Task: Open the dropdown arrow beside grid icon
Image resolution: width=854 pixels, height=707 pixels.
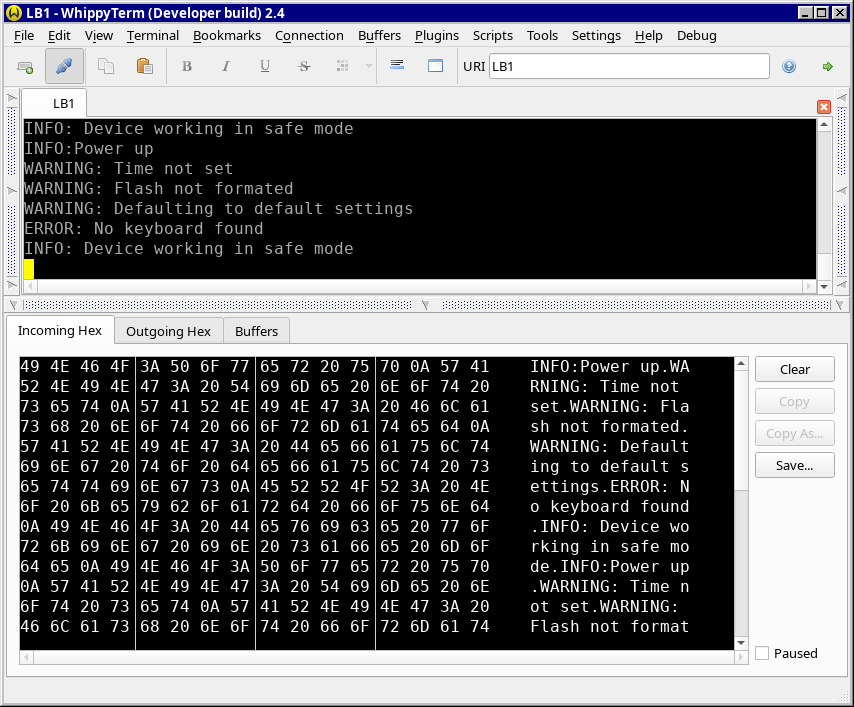Action: point(369,66)
